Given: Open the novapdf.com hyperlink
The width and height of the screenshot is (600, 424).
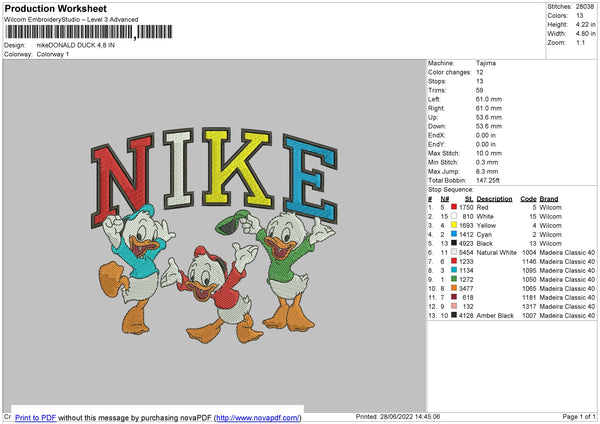Looking at the screenshot, I should pyautogui.click(x=258, y=417).
